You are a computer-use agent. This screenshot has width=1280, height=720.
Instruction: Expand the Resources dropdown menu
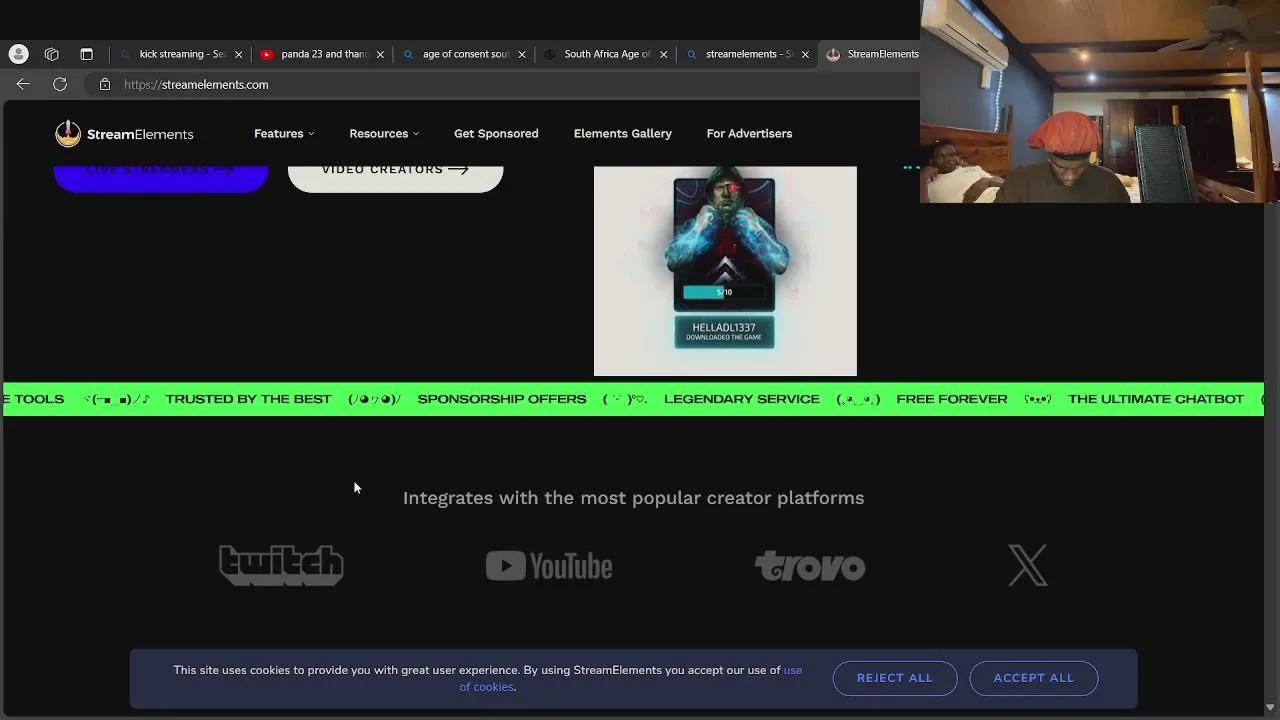coord(384,133)
